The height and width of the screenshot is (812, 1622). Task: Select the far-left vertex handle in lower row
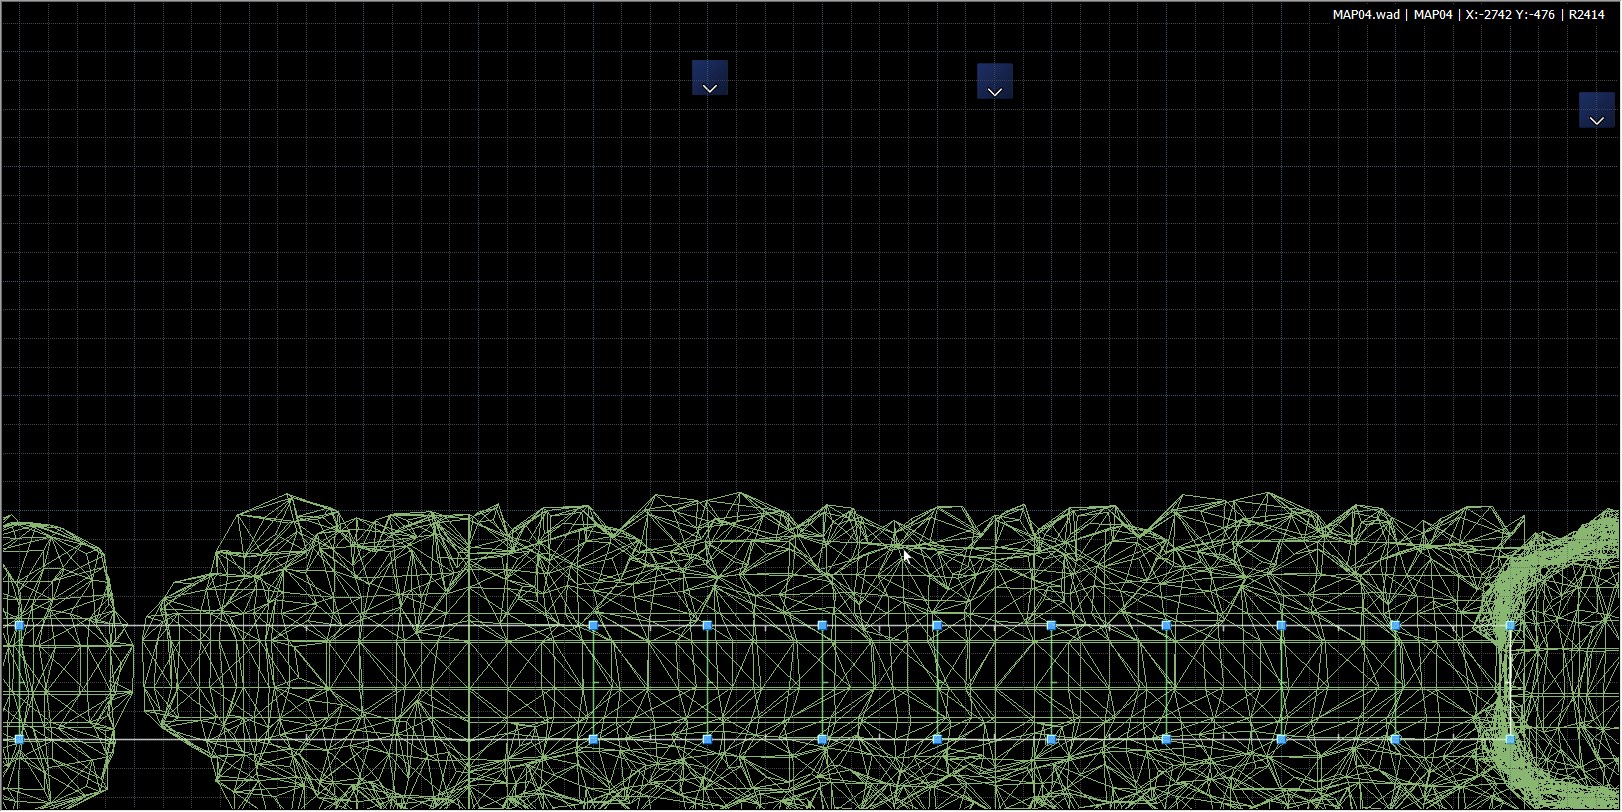tap(19, 740)
